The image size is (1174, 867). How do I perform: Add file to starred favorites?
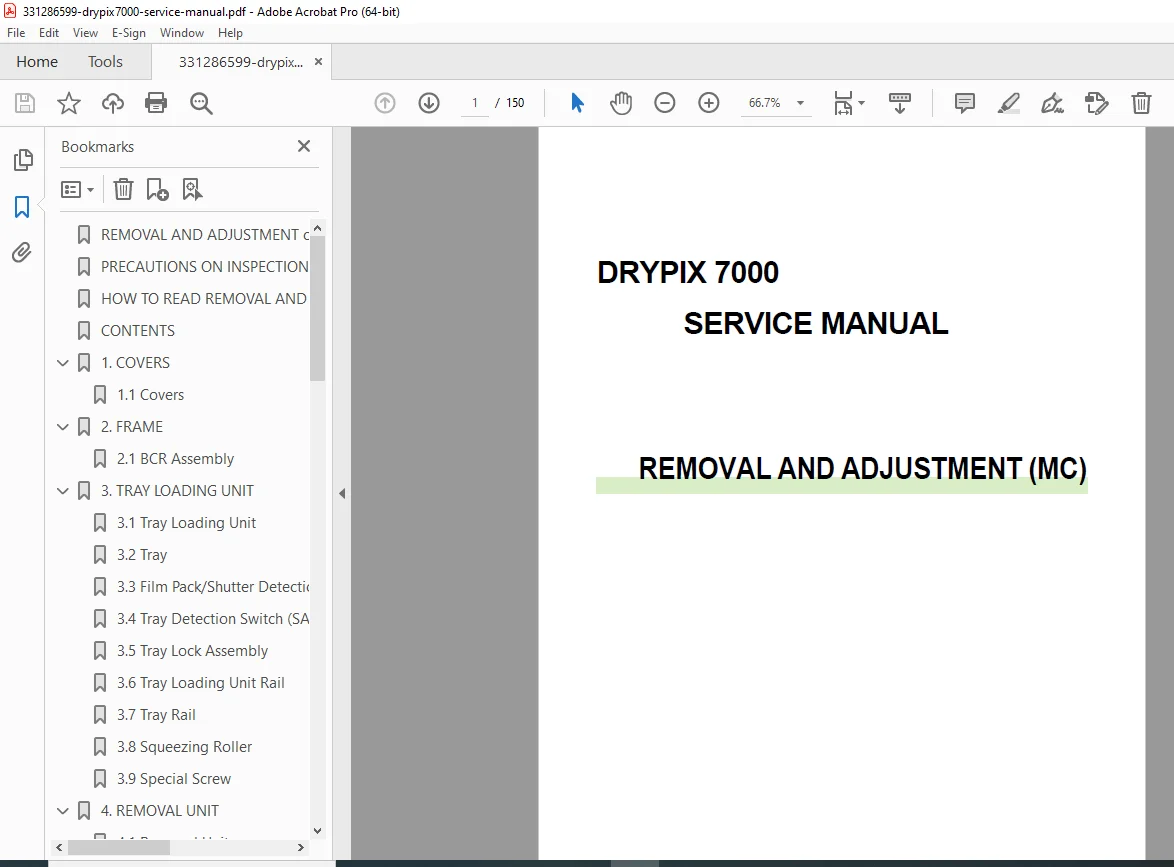pyautogui.click(x=69, y=103)
